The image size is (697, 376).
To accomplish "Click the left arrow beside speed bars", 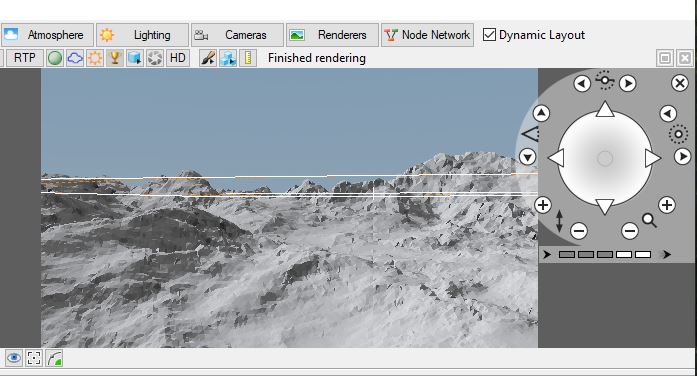I will click(547, 254).
